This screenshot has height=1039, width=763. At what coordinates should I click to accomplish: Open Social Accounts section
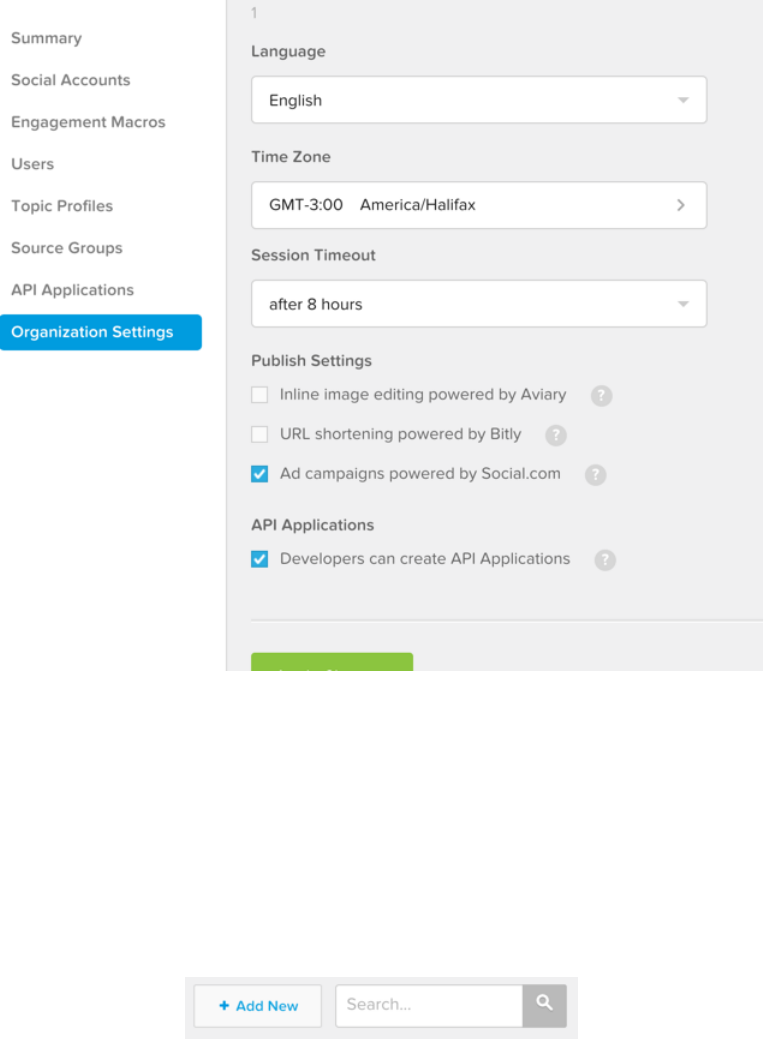tap(70, 80)
